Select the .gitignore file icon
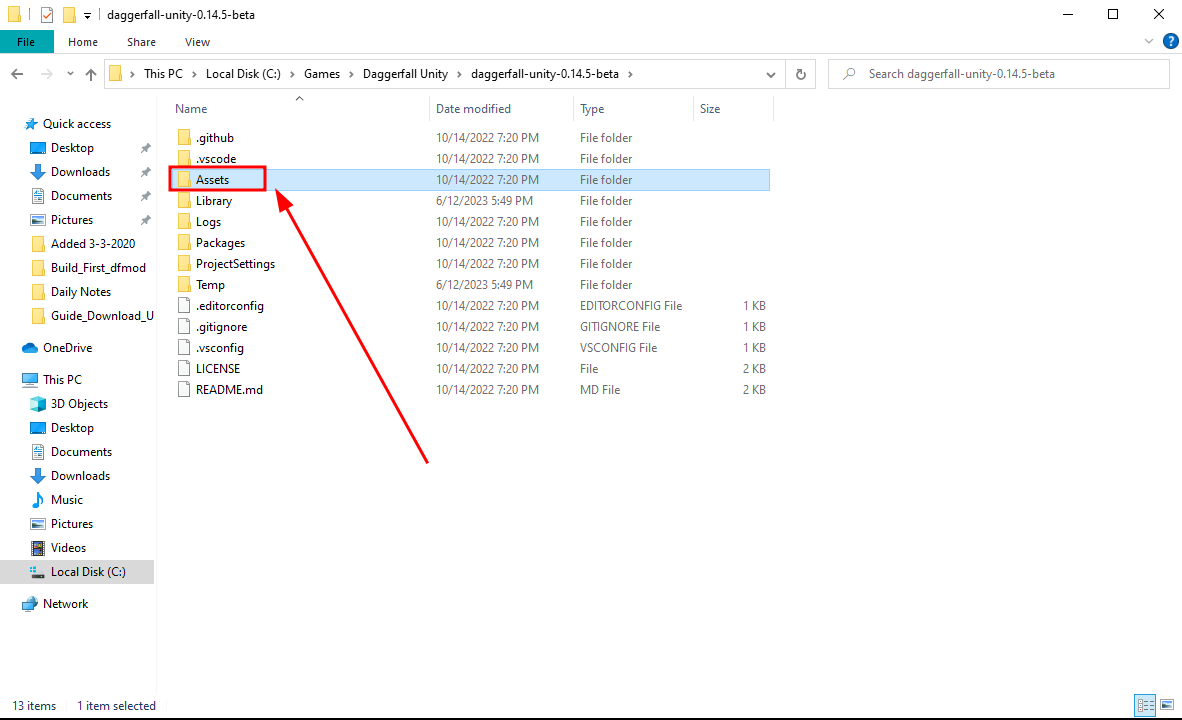Image resolution: width=1182 pixels, height=720 pixels. click(184, 326)
